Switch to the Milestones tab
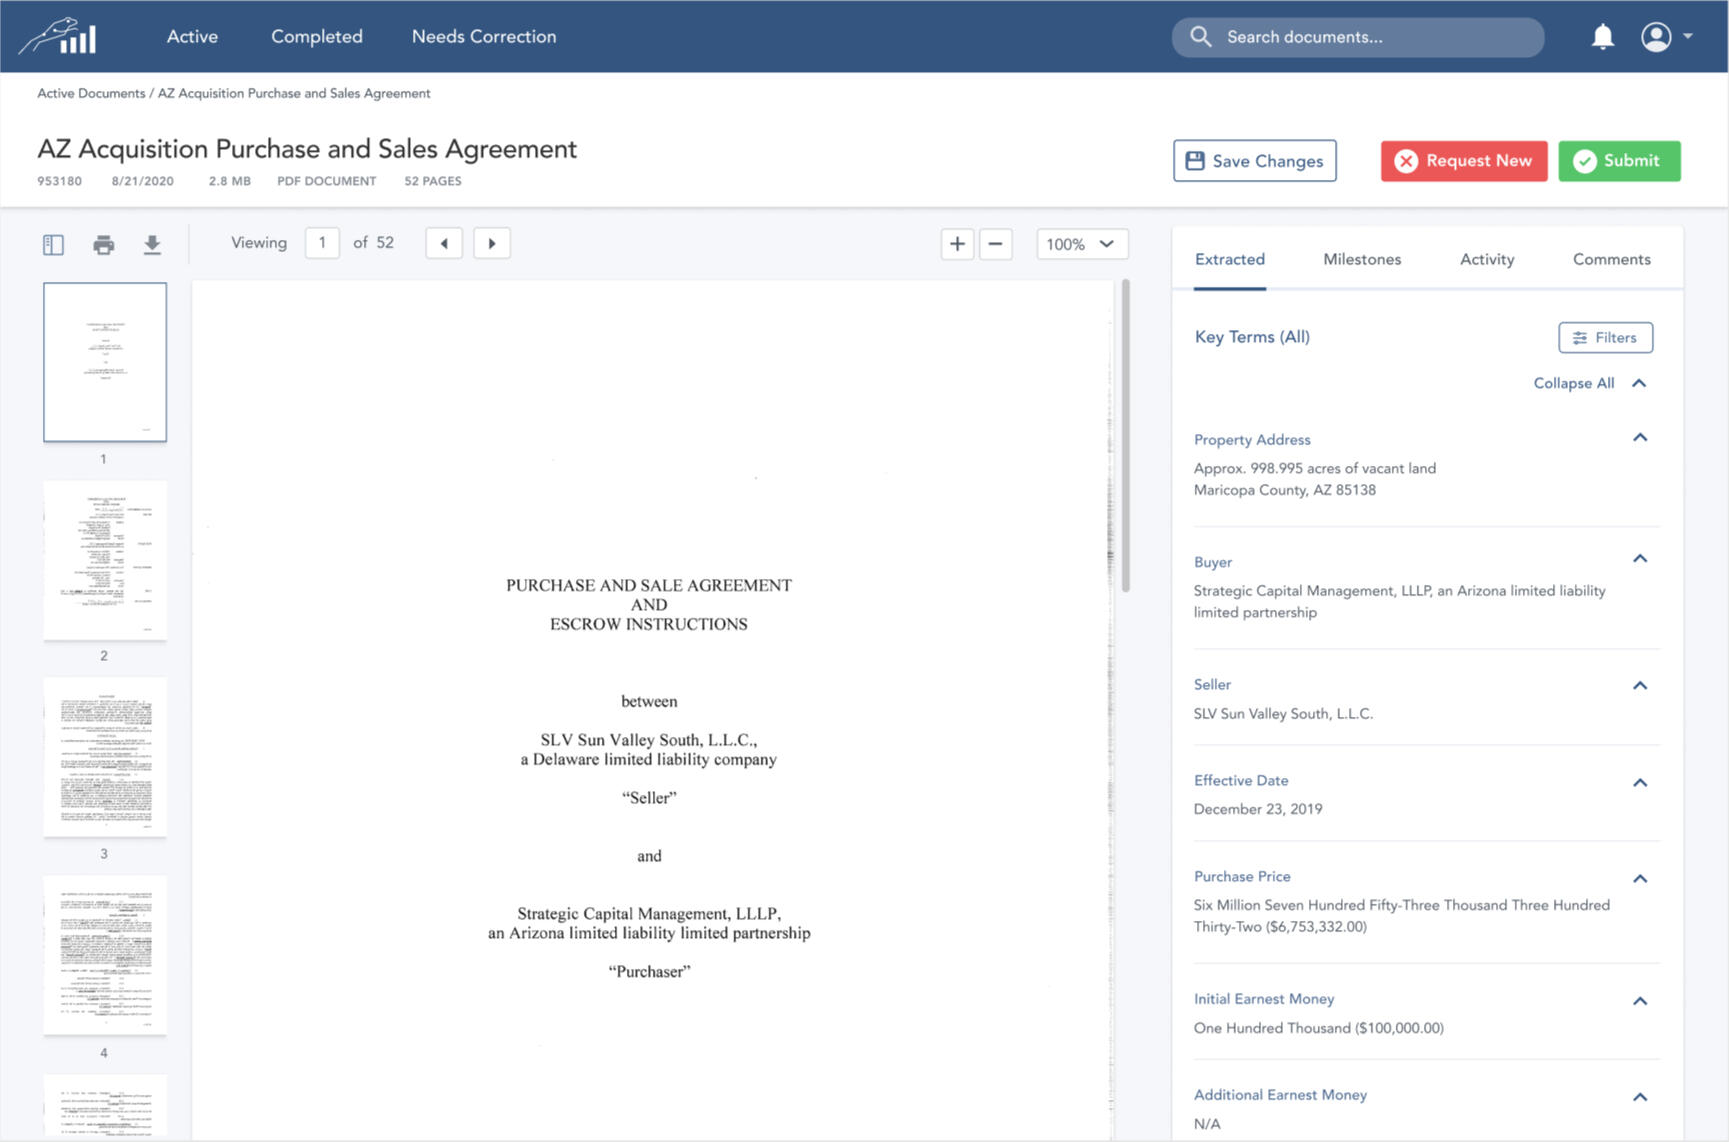The height and width of the screenshot is (1142, 1729). [1361, 259]
